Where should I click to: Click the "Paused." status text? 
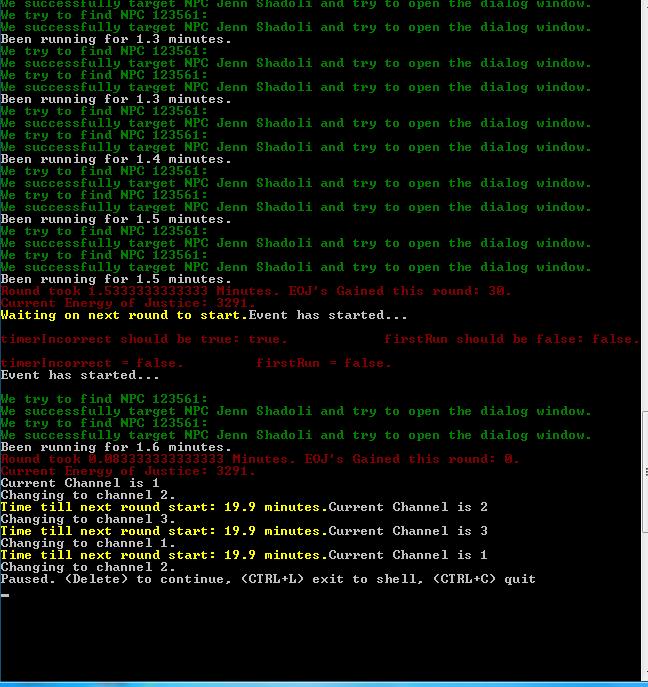pyautogui.click(x=28, y=579)
